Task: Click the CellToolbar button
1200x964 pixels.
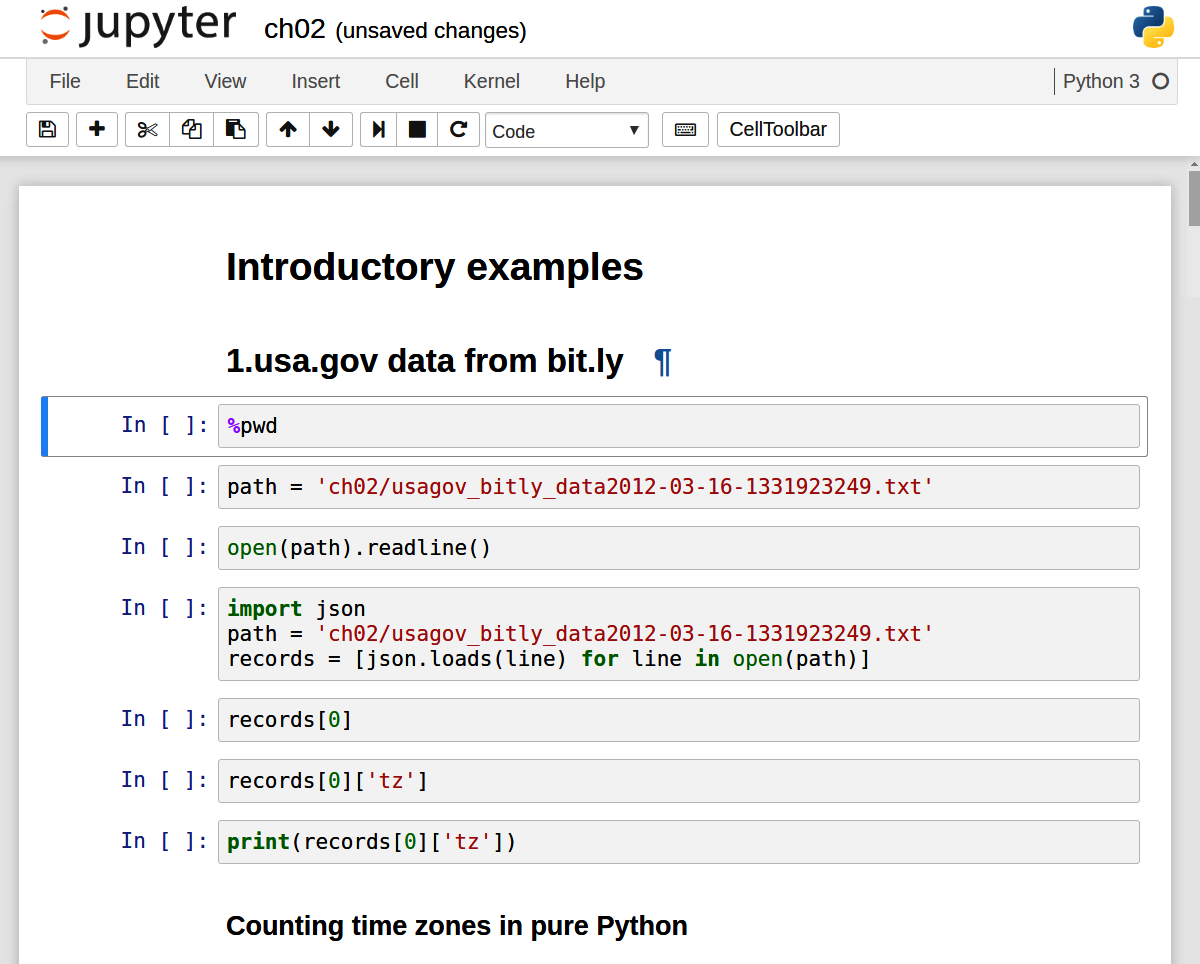Action: (x=777, y=130)
